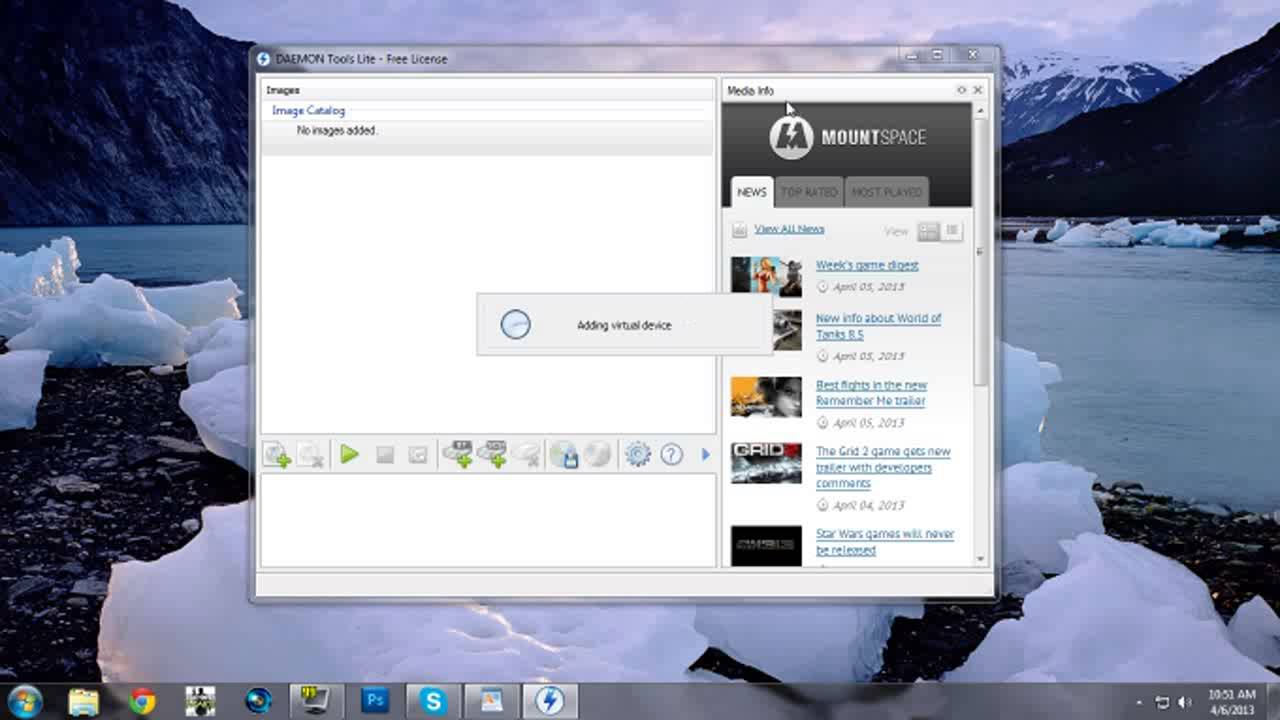Click the GRID 2 news thumbnail
Viewport: 1280px width, 720px height.
[766, 463]
